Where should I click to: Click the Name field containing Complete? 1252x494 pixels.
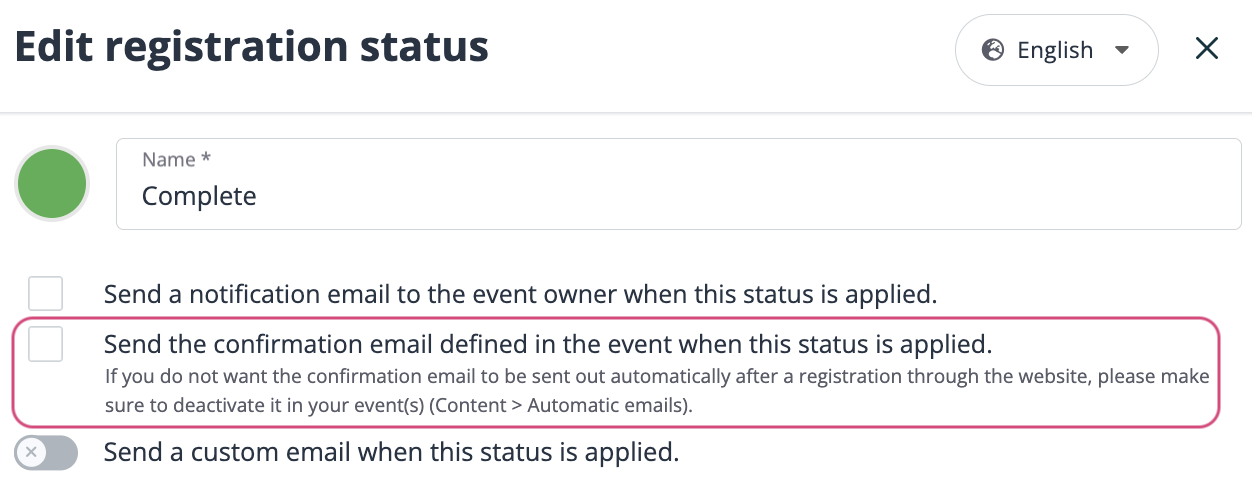679,184
